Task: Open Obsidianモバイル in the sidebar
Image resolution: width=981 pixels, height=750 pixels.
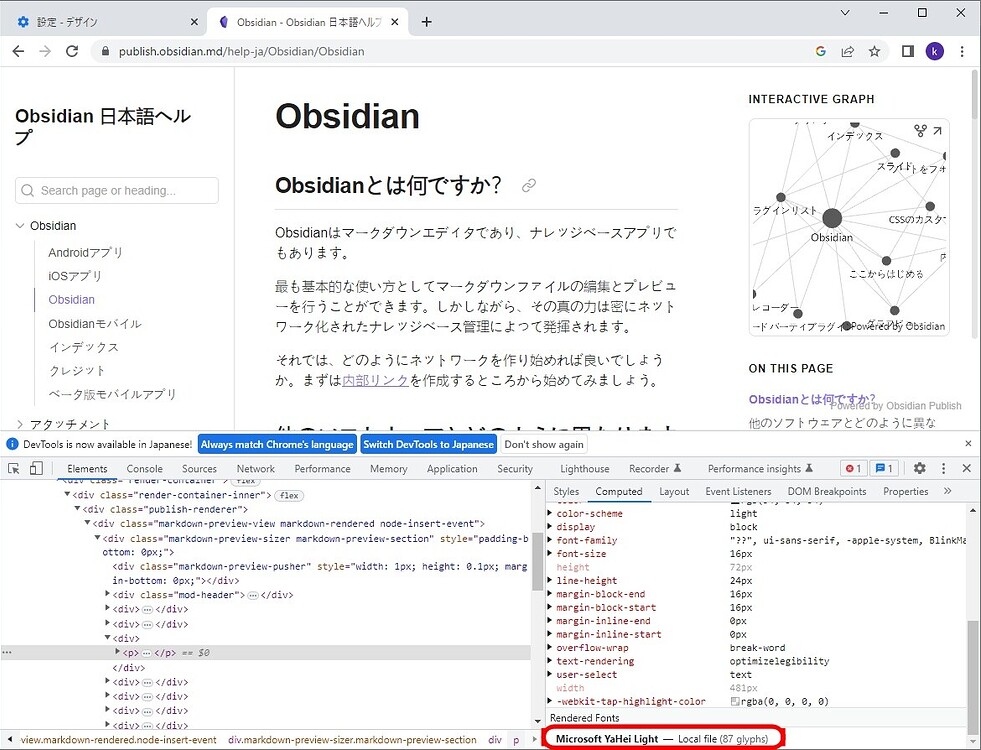Action: point(95,323)
